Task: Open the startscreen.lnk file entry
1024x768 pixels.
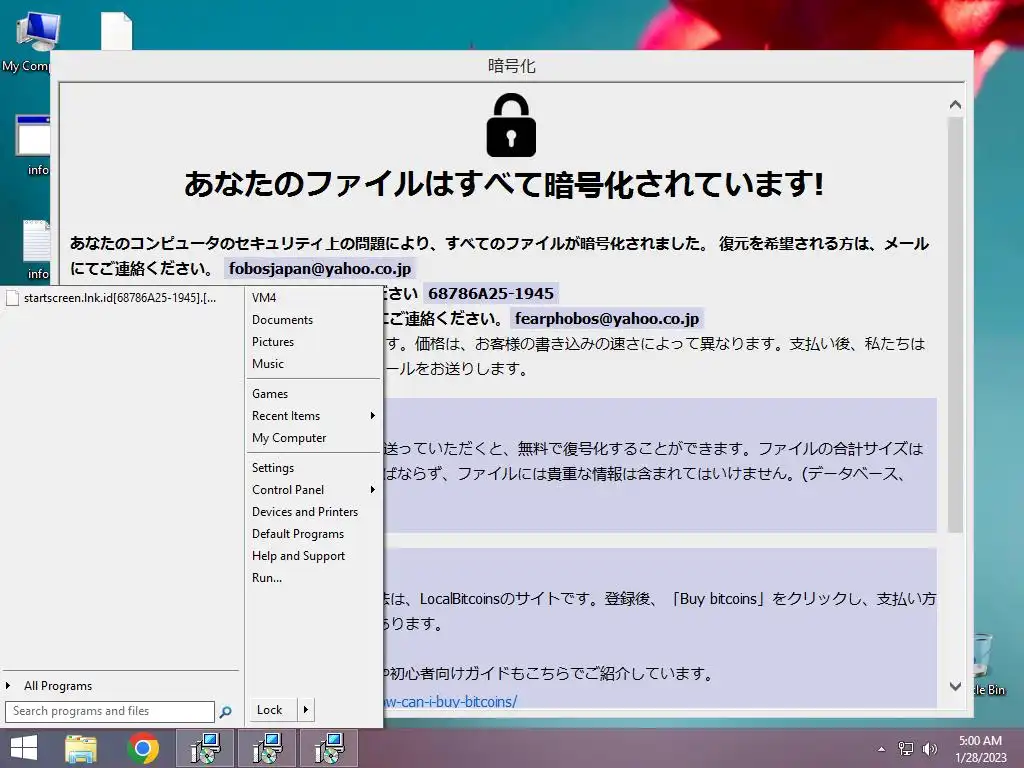Action: pos(121,298)
